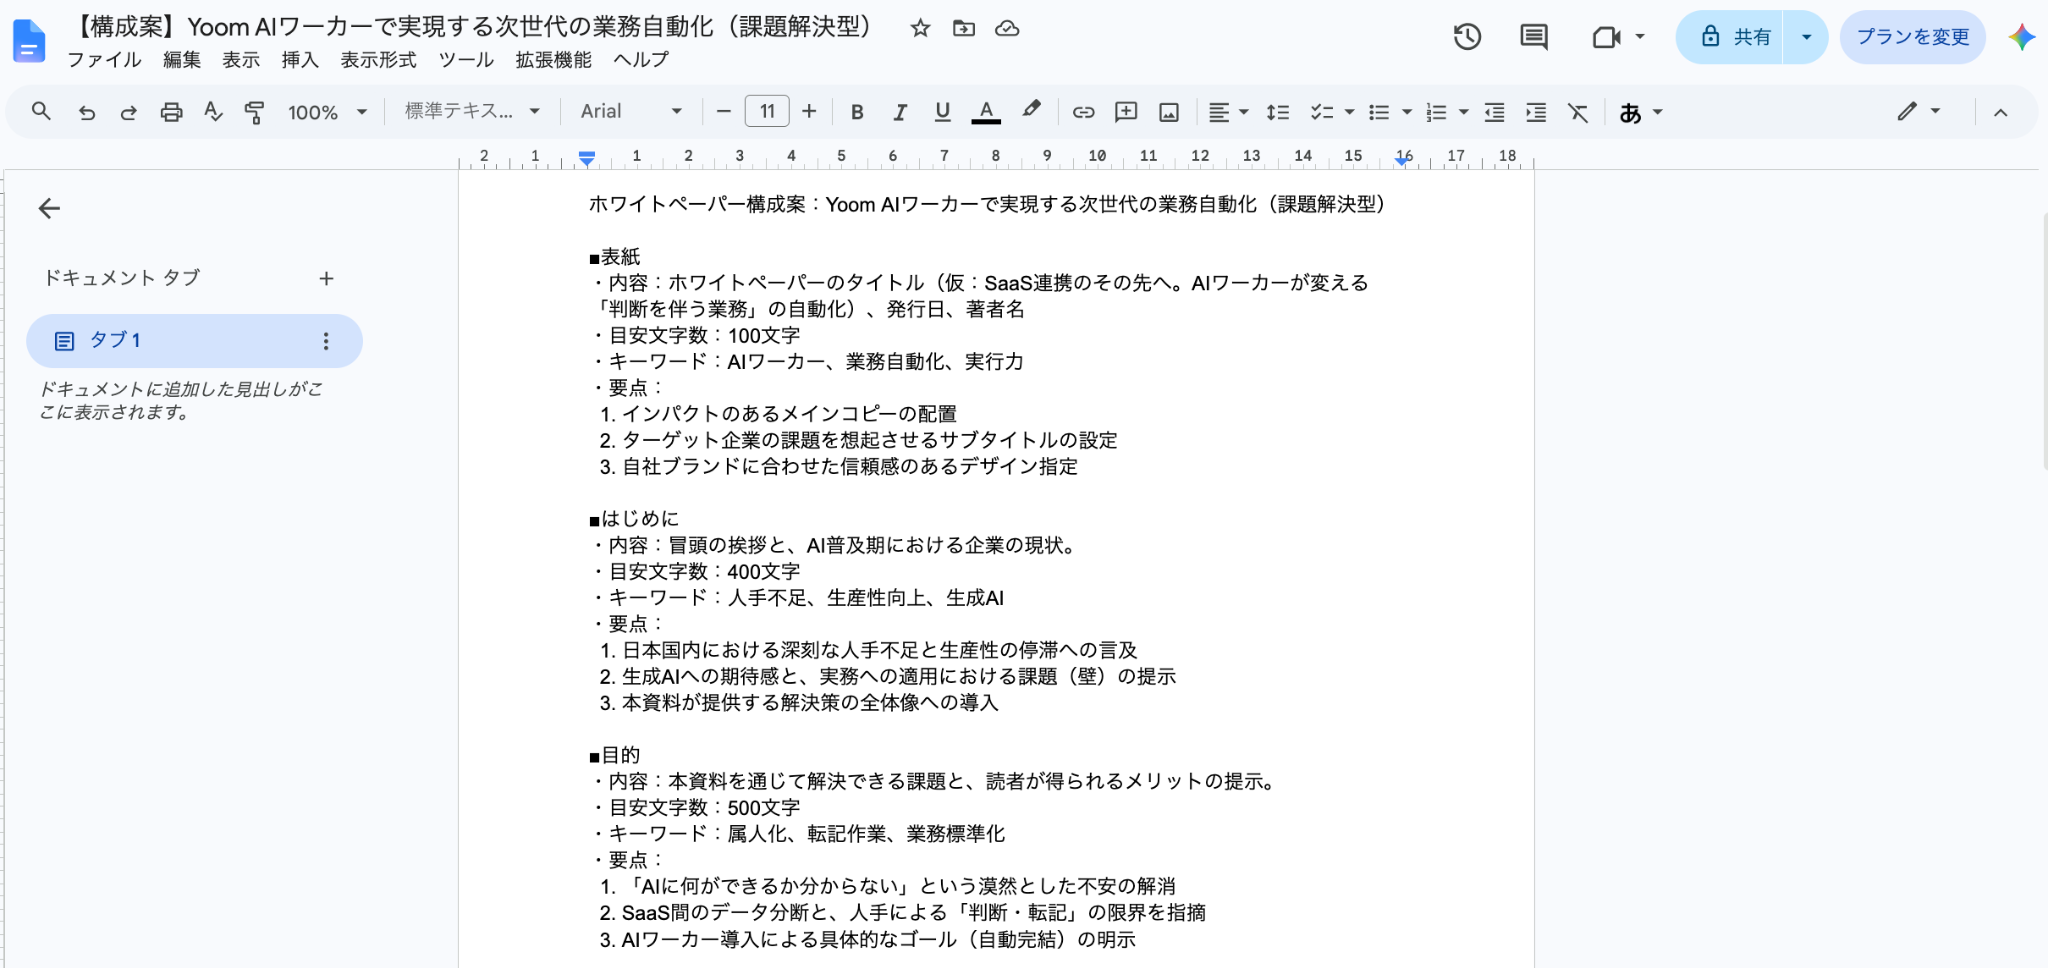Open the Google Docs home icon
Image resolution: width=2048 pixels, height=968 pixels.
coord(29,42)
